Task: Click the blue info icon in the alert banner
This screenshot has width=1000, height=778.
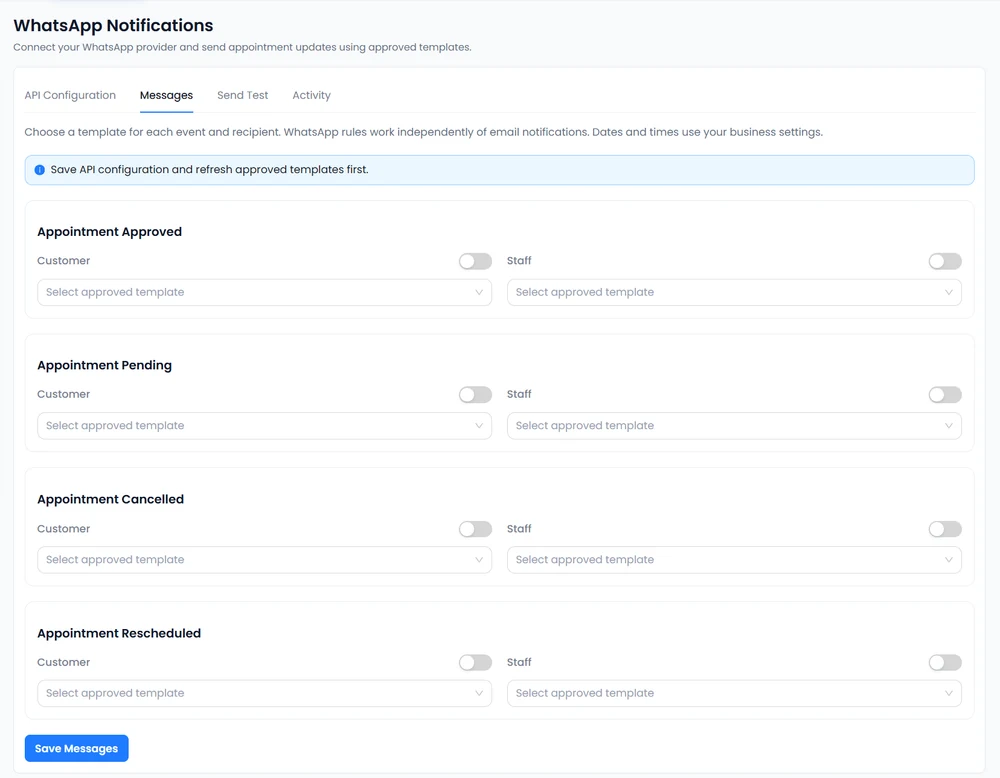Action: tap(40, 170)
